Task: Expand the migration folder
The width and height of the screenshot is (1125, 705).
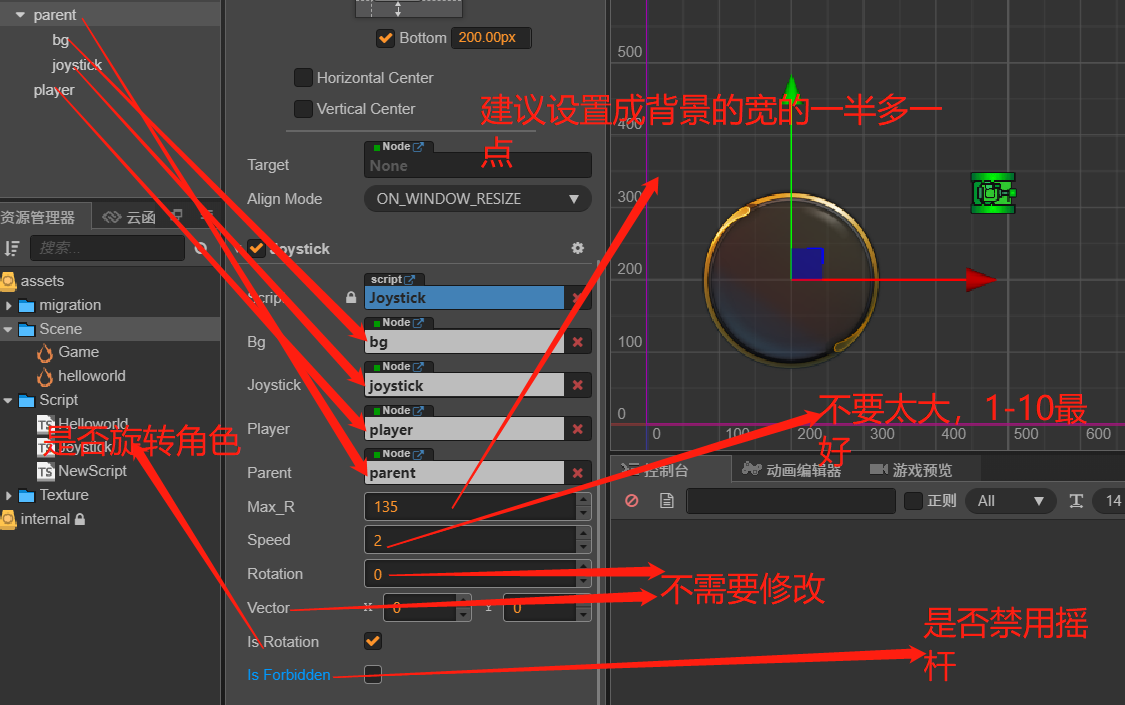Action: point(8,306)
